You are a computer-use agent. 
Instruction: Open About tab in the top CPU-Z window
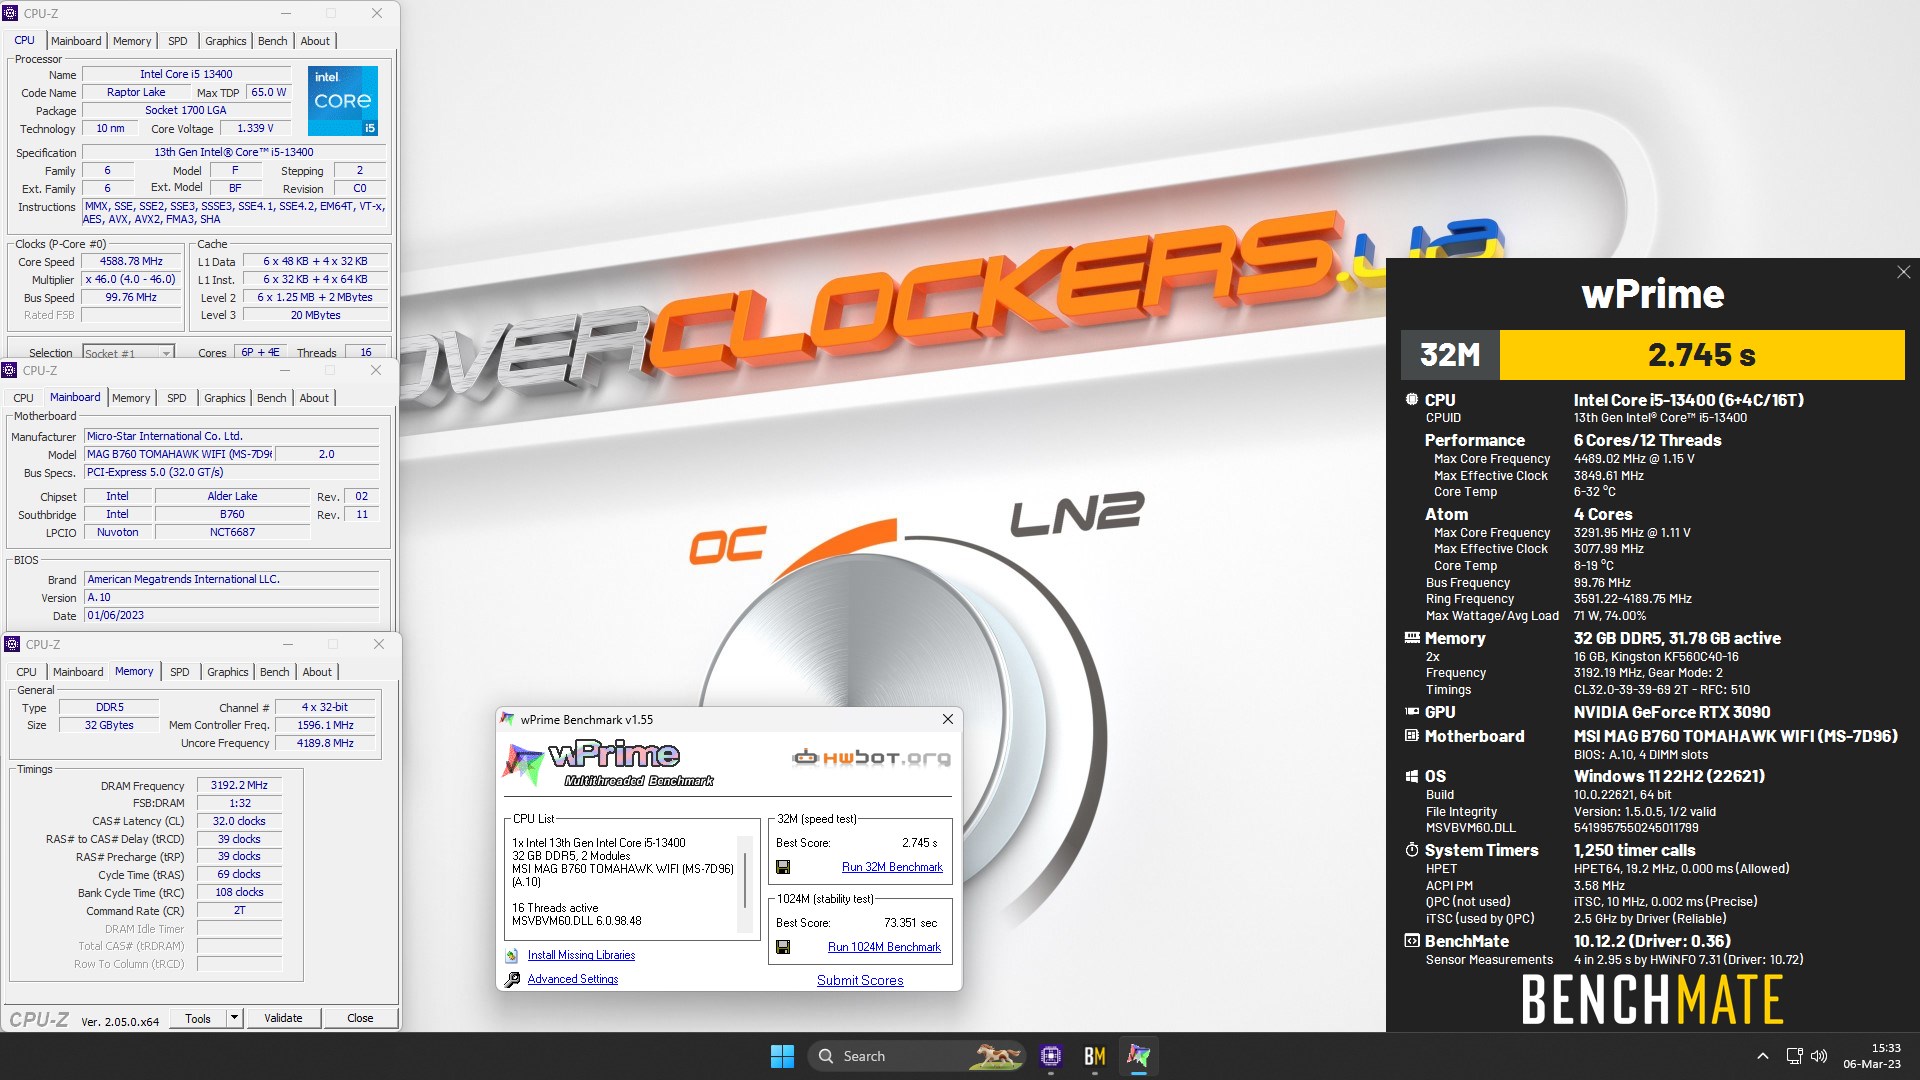click(315, 41)
